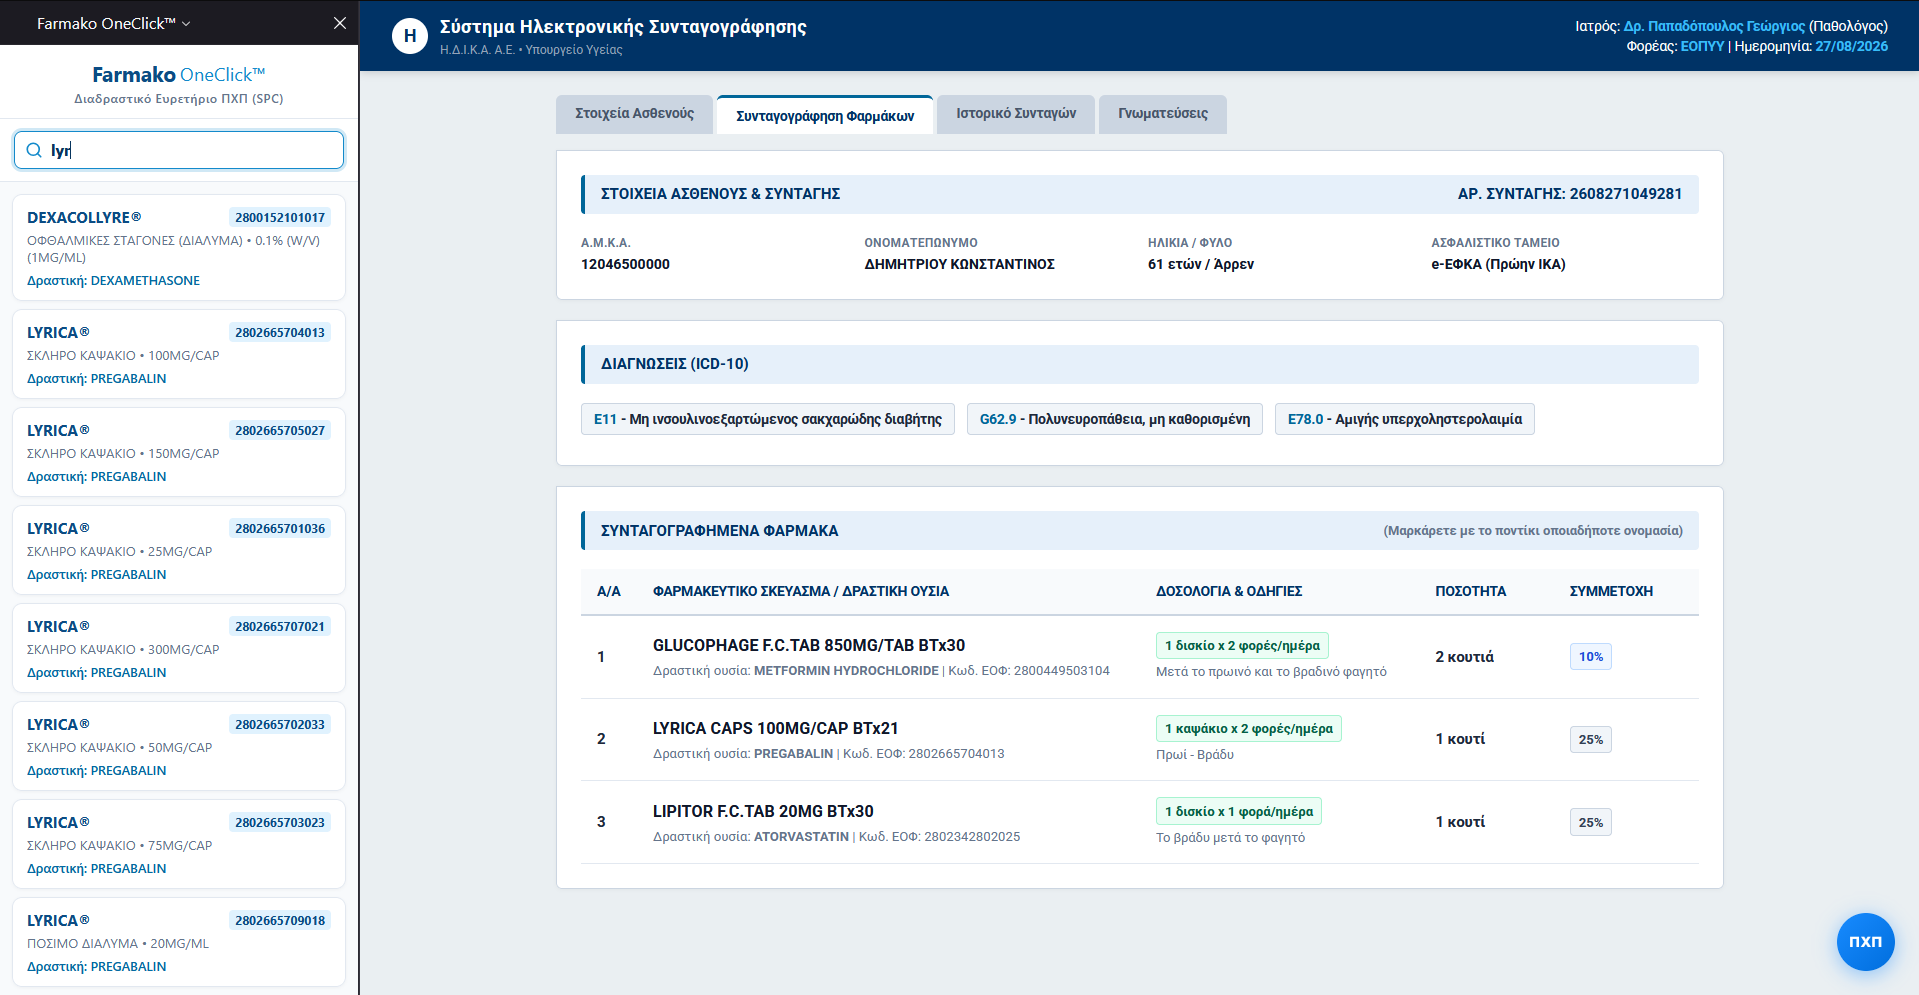Click the METFORMIN HYDROCHLORIDE active substance
Viewport: 1919px width, 995px height.
pyautogui.click(x=846, y=671)
